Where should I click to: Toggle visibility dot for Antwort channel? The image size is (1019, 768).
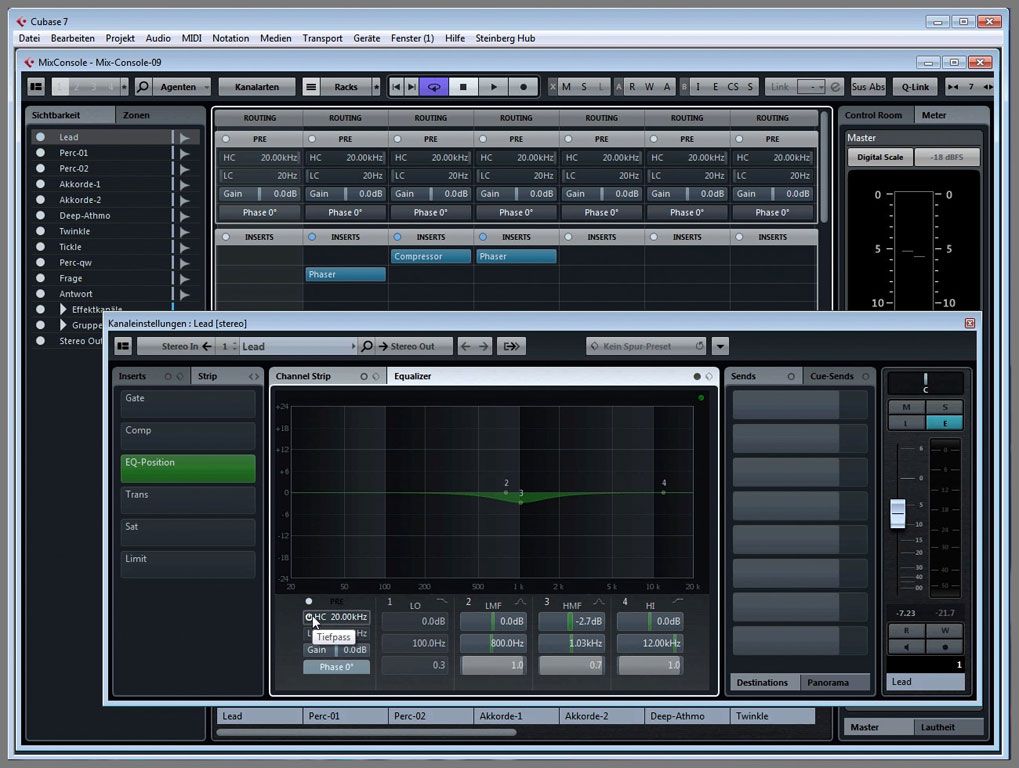coord(40,294)
